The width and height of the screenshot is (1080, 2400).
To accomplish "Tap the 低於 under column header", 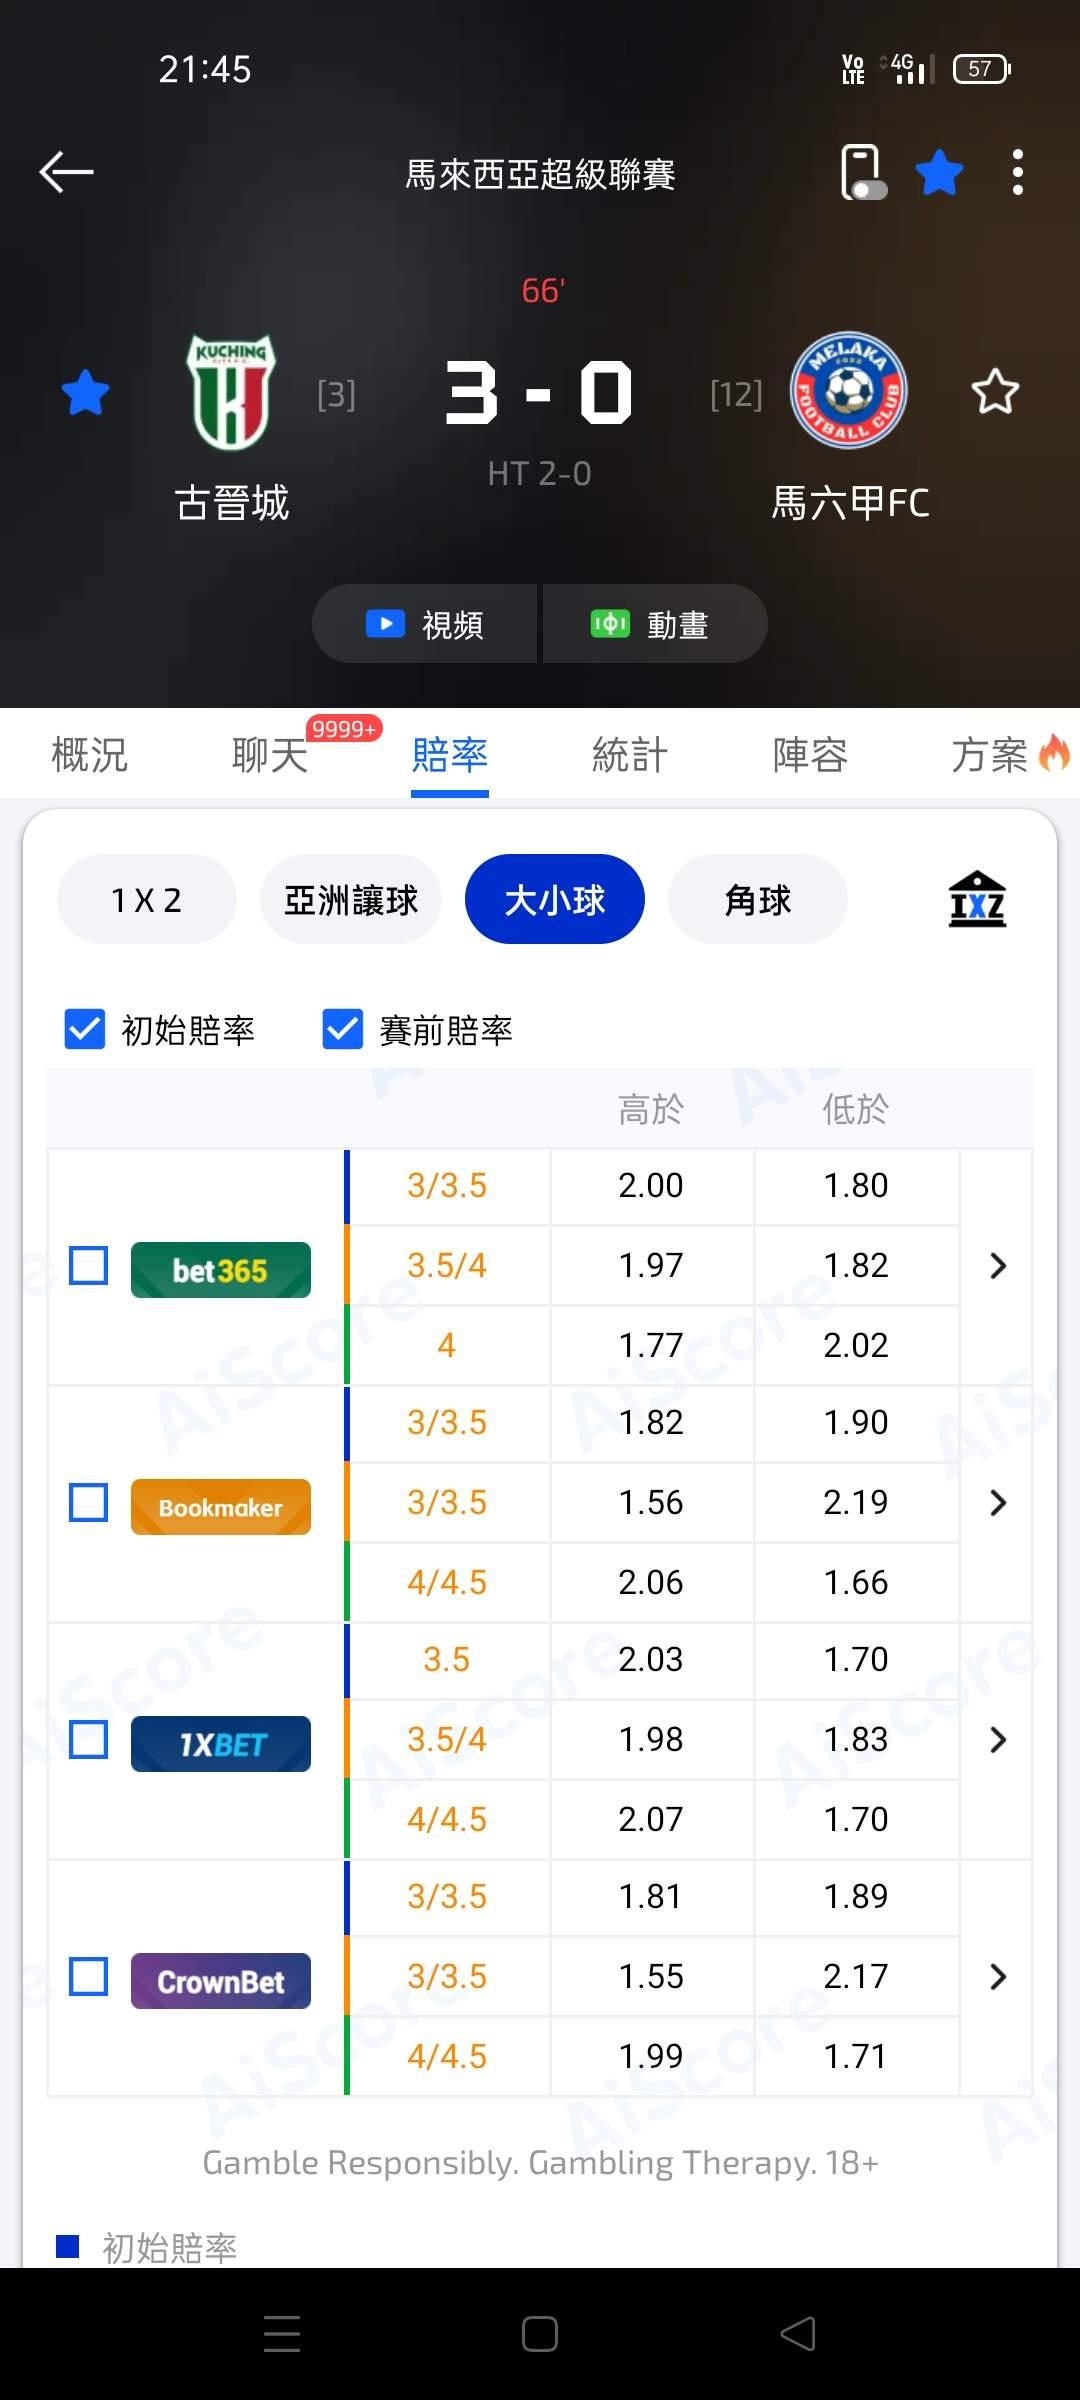I will (x=856, y=1109).
